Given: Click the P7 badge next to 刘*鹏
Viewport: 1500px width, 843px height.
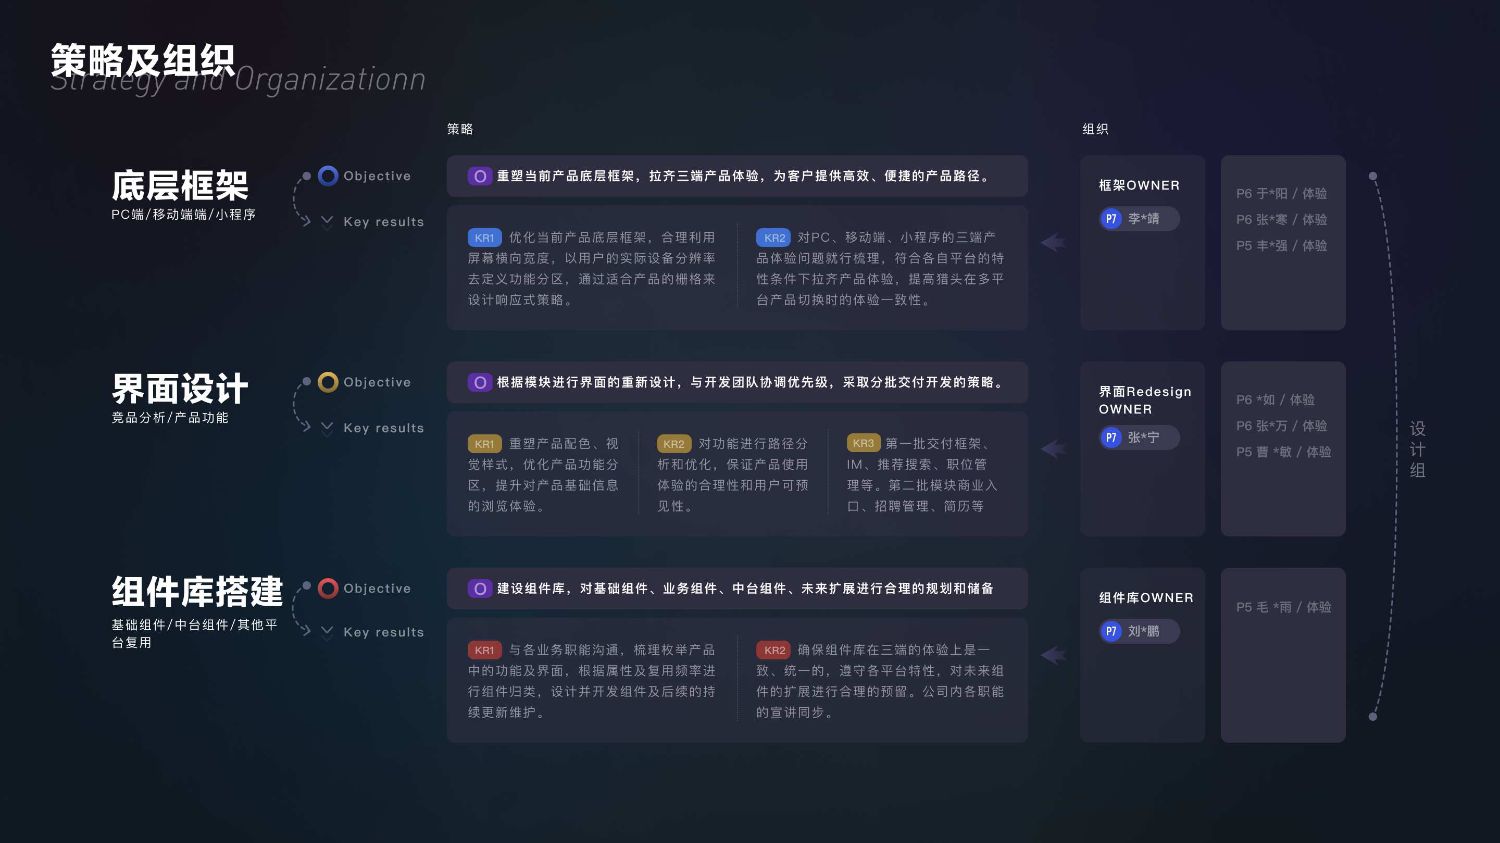Looking at the screenshot, I should pos(1111,631).
